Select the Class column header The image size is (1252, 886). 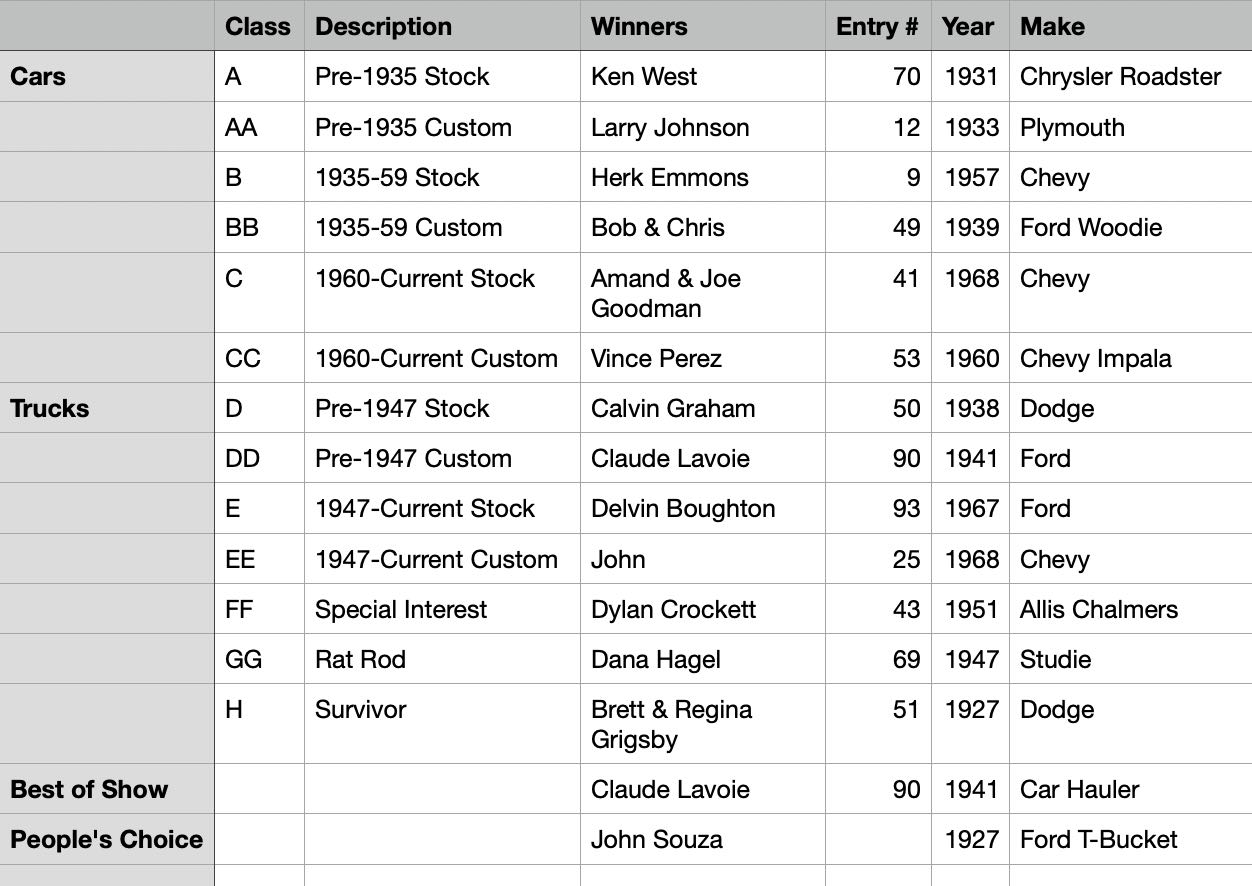pyautogui.click(x=259, y=26)
